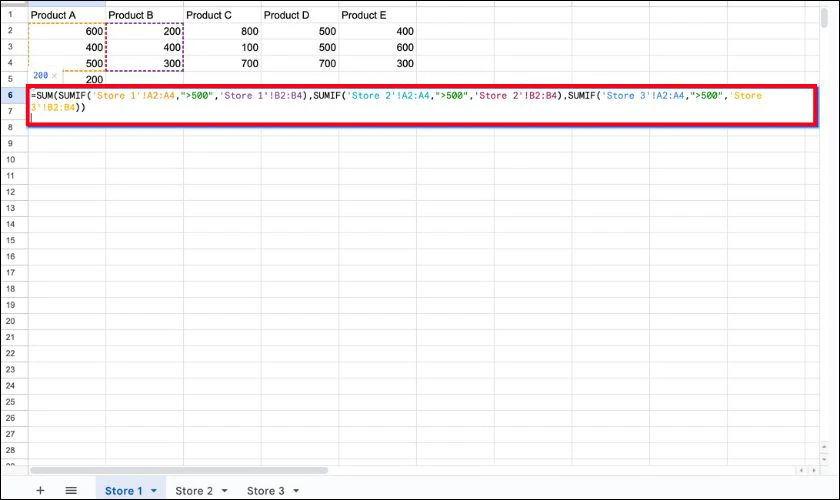This screenshot has width=840, height=500.
Task: Select the Product D cell with 700
Action: [x=300, y=63]
